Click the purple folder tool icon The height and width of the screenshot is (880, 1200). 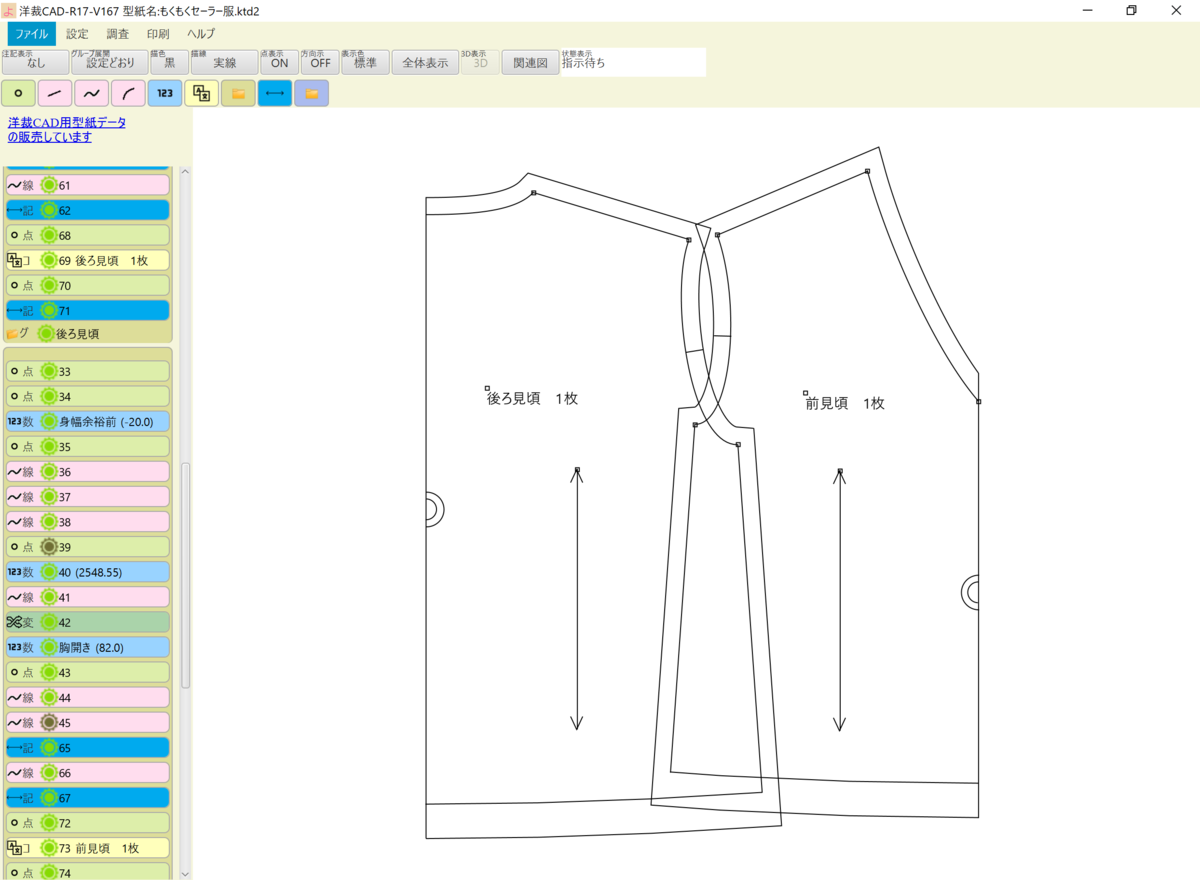[311, 93]
